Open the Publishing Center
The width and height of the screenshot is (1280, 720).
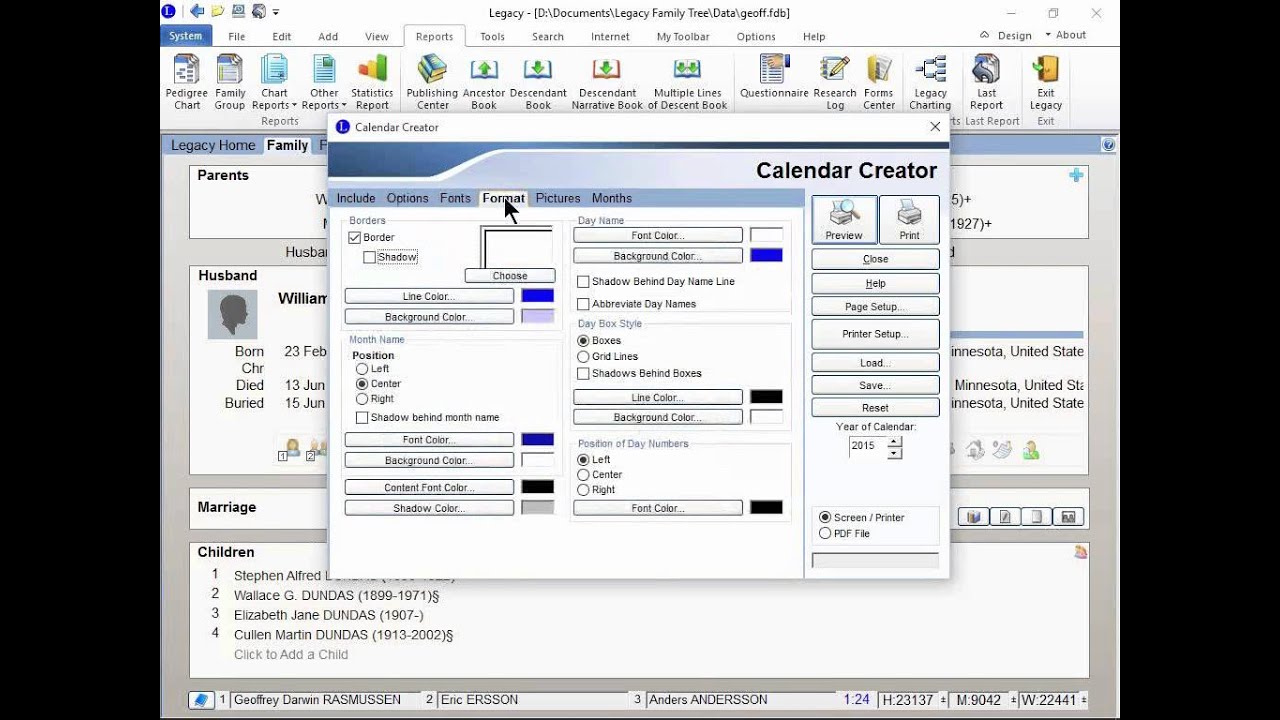point(432,82)
